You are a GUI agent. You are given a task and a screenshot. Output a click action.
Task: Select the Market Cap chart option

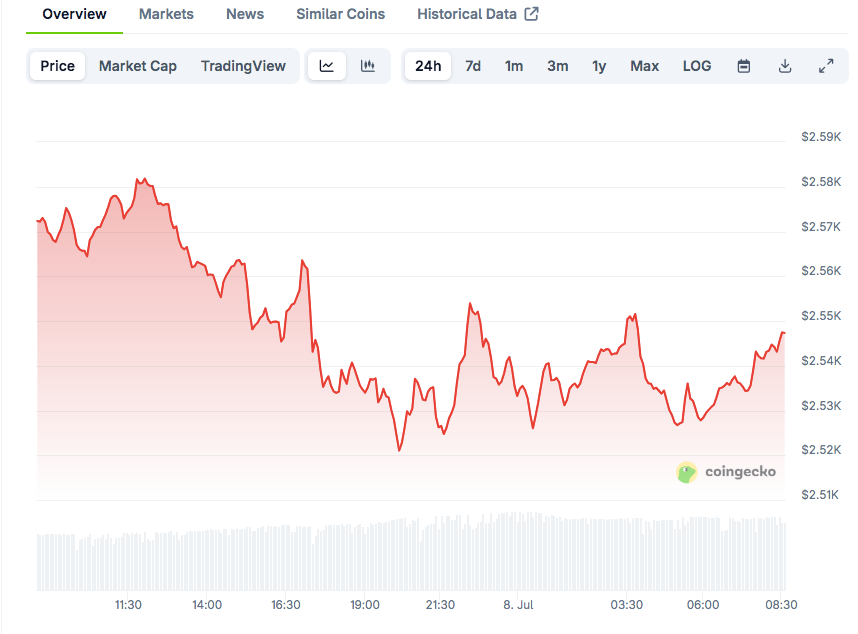[x=138, y=66]
